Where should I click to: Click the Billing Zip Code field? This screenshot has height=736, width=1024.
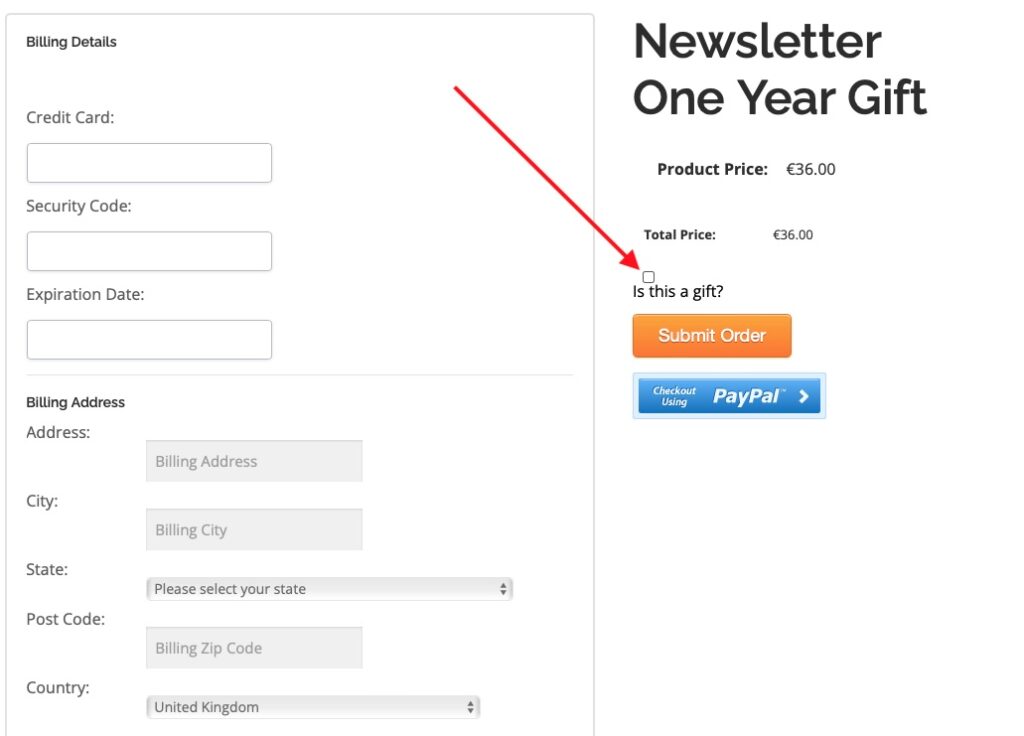(254, 648)
